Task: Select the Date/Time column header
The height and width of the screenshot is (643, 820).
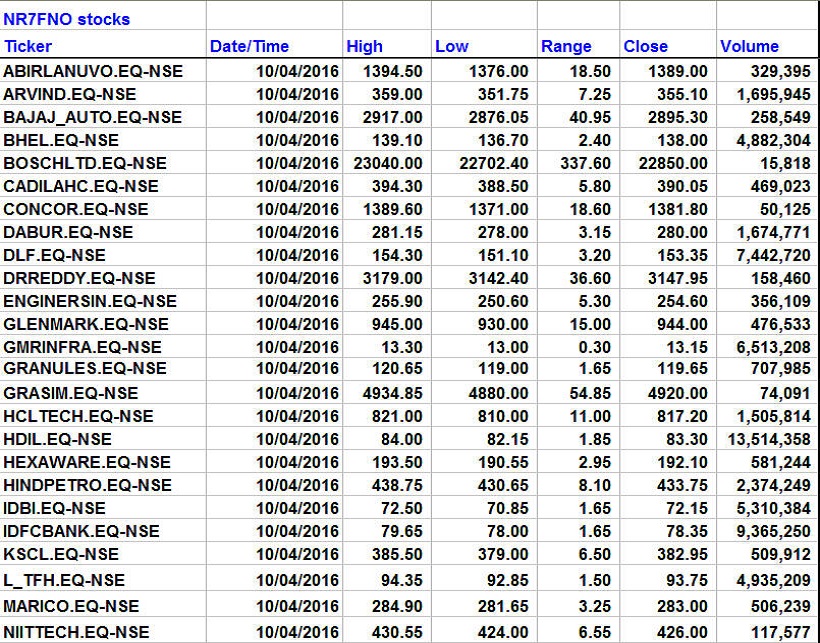Action: tap(249, 46)
